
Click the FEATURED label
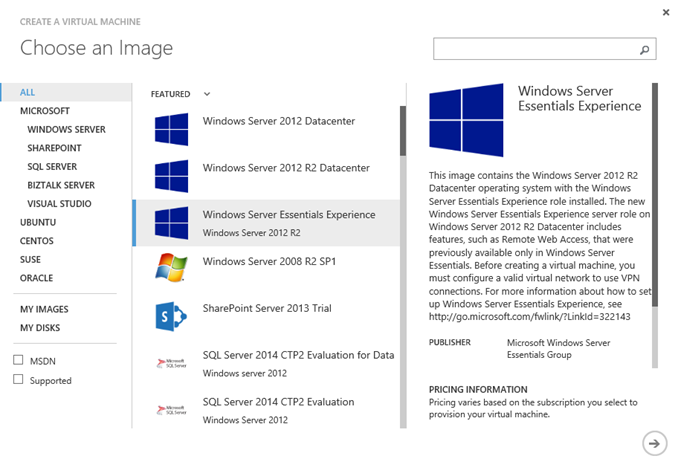(x=170, y=94)
